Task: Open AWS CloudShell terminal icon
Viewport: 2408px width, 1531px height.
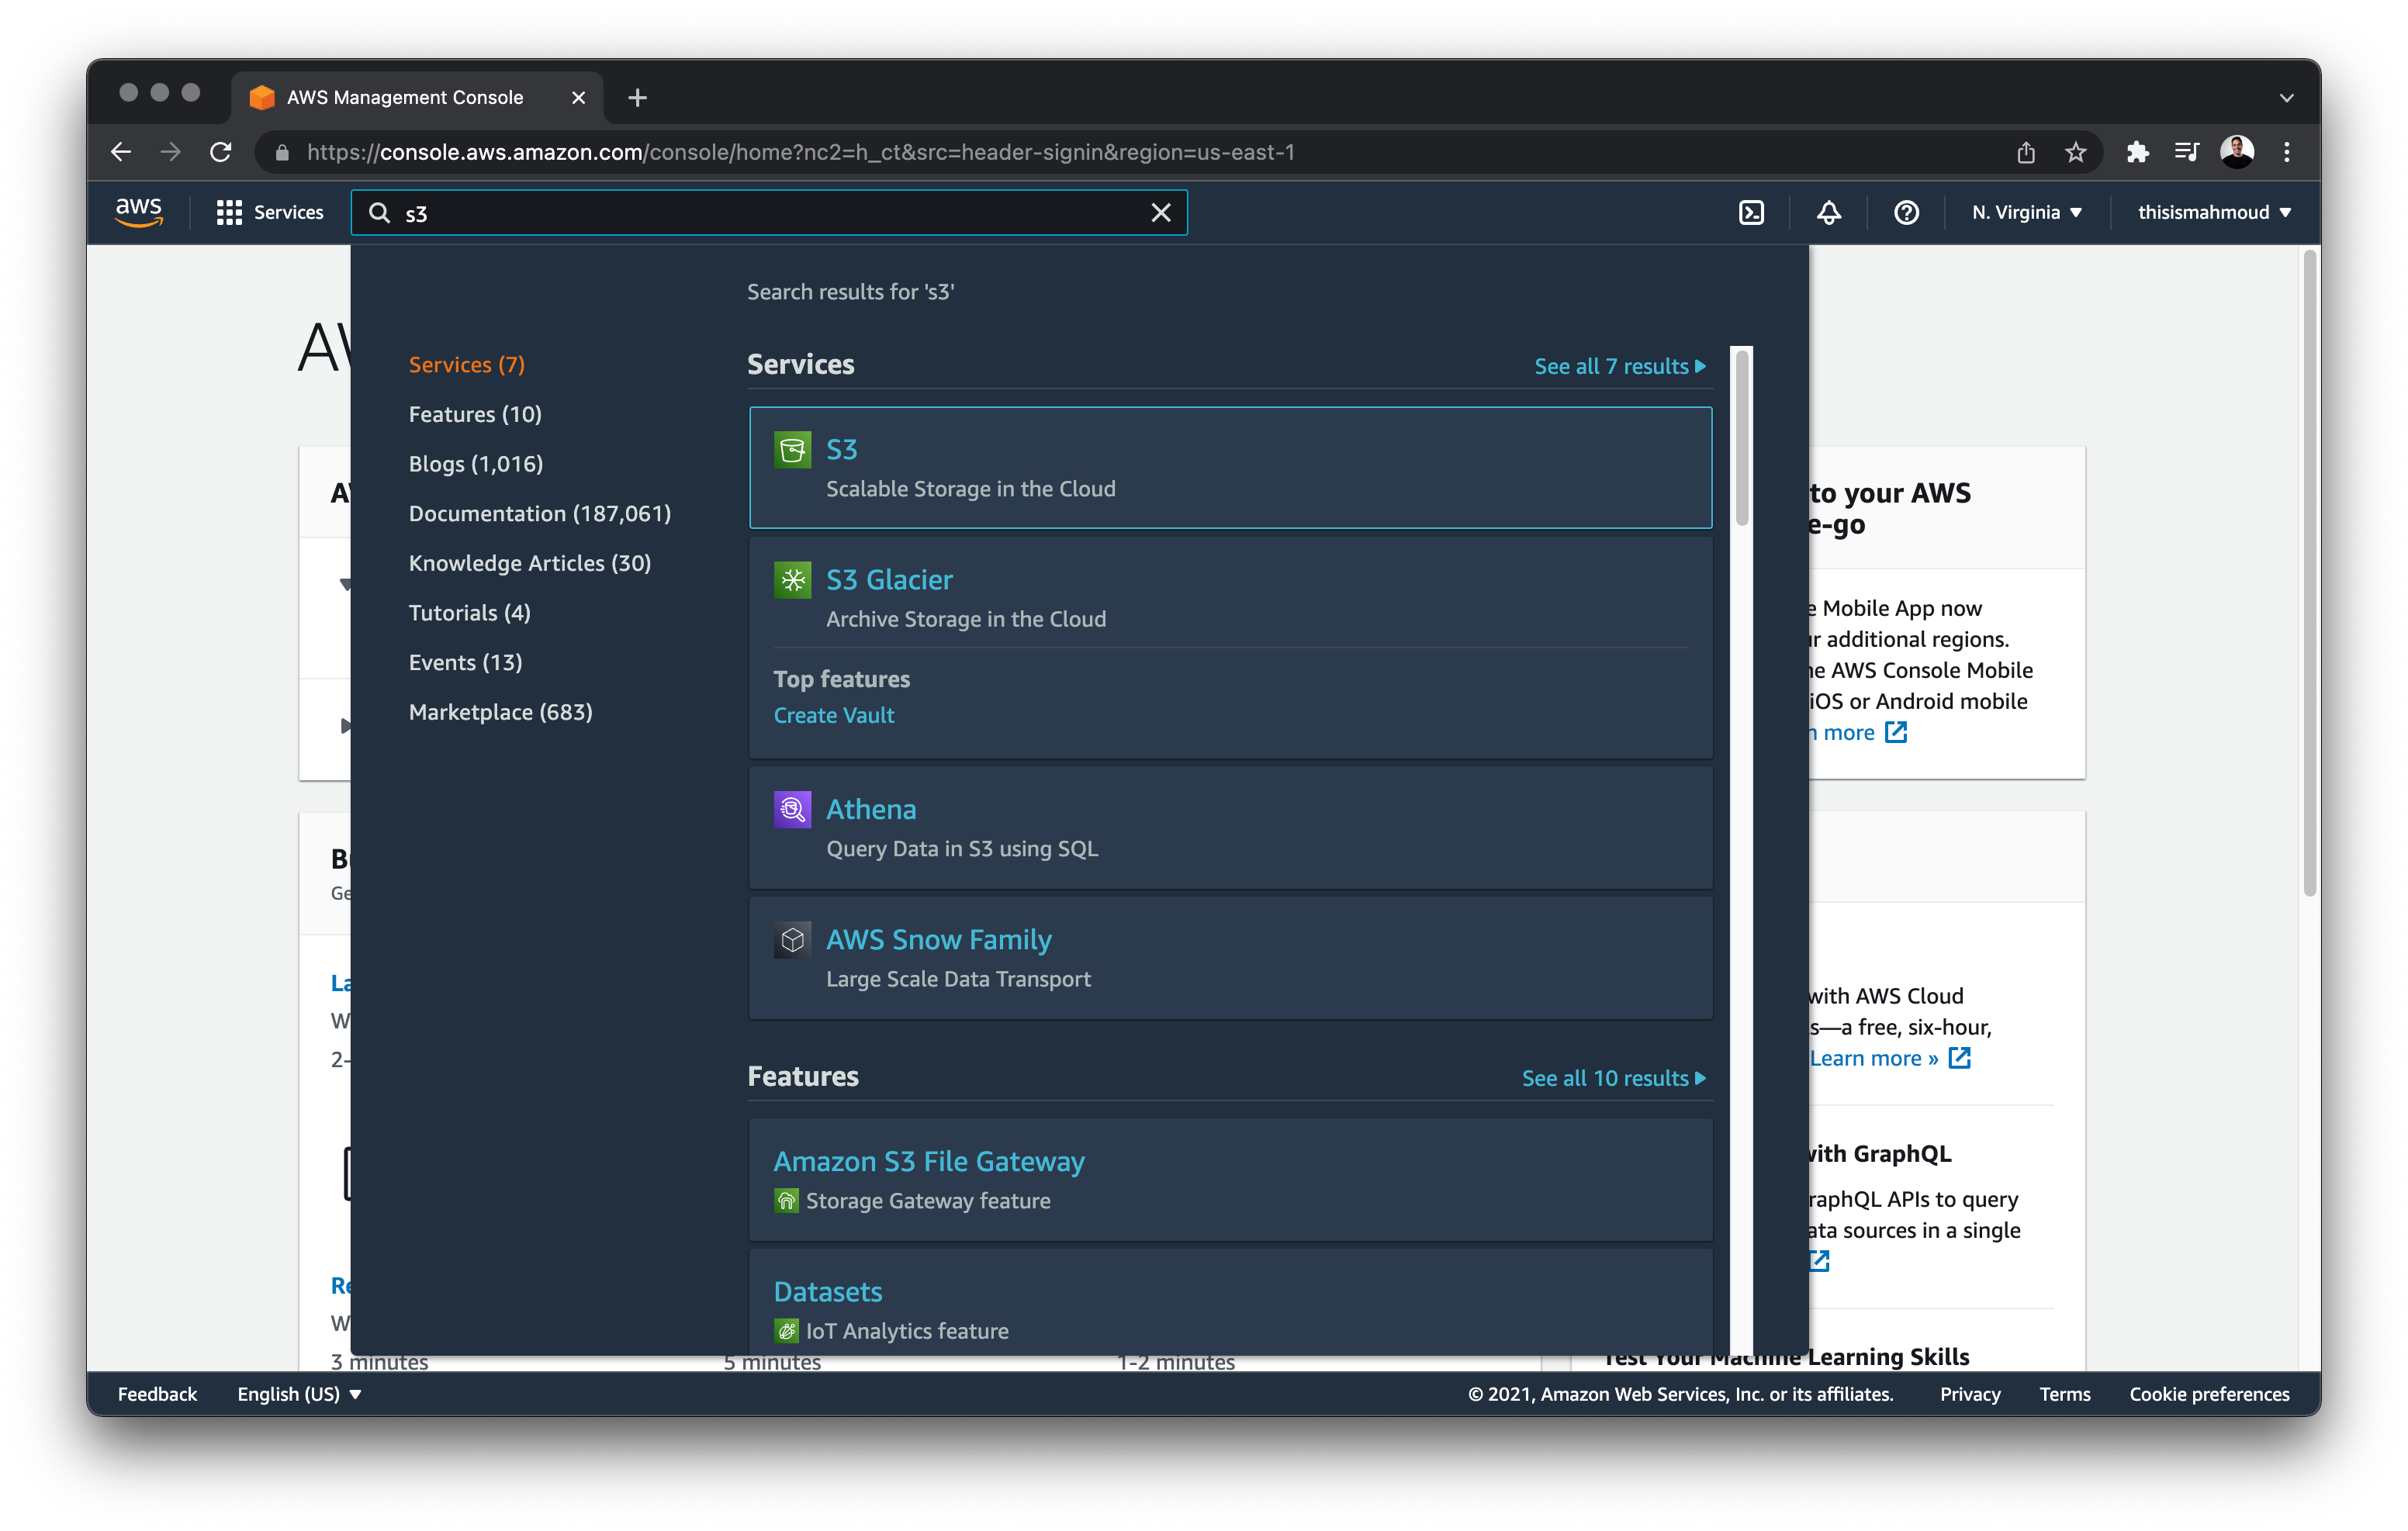Action: click(1751, 212)
